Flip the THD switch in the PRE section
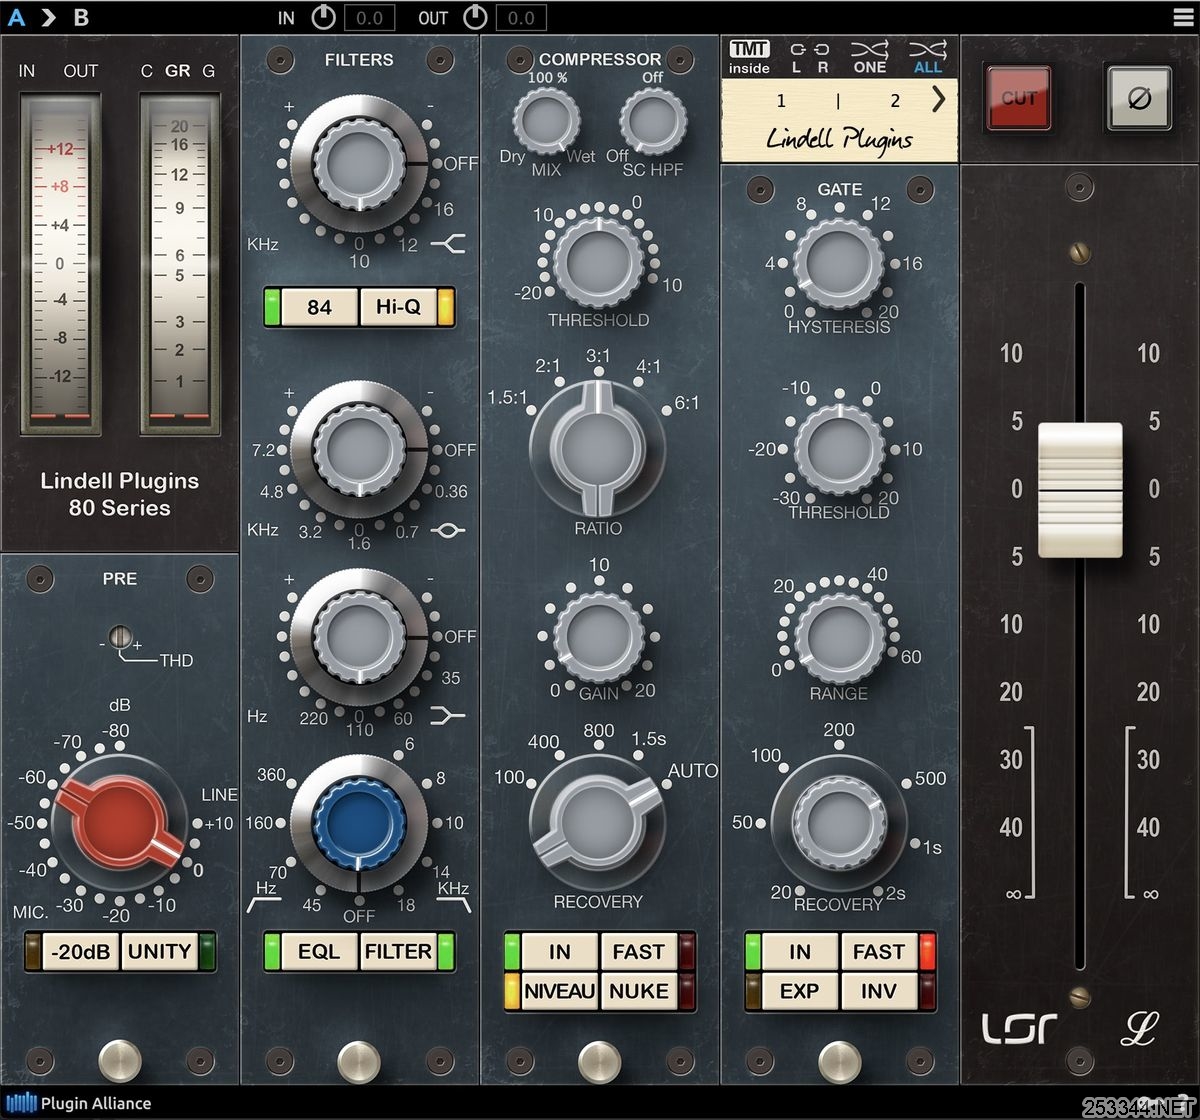The height and width of the screenshot is (1120, 1200). tap(121, 637)
